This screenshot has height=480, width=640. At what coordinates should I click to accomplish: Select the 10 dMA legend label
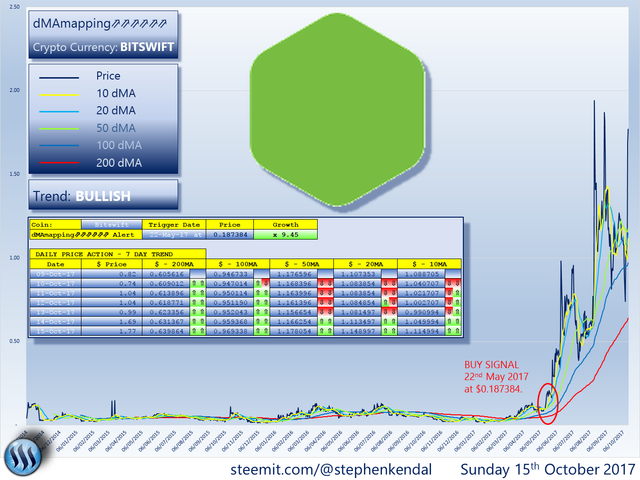[x=116, y=93]
